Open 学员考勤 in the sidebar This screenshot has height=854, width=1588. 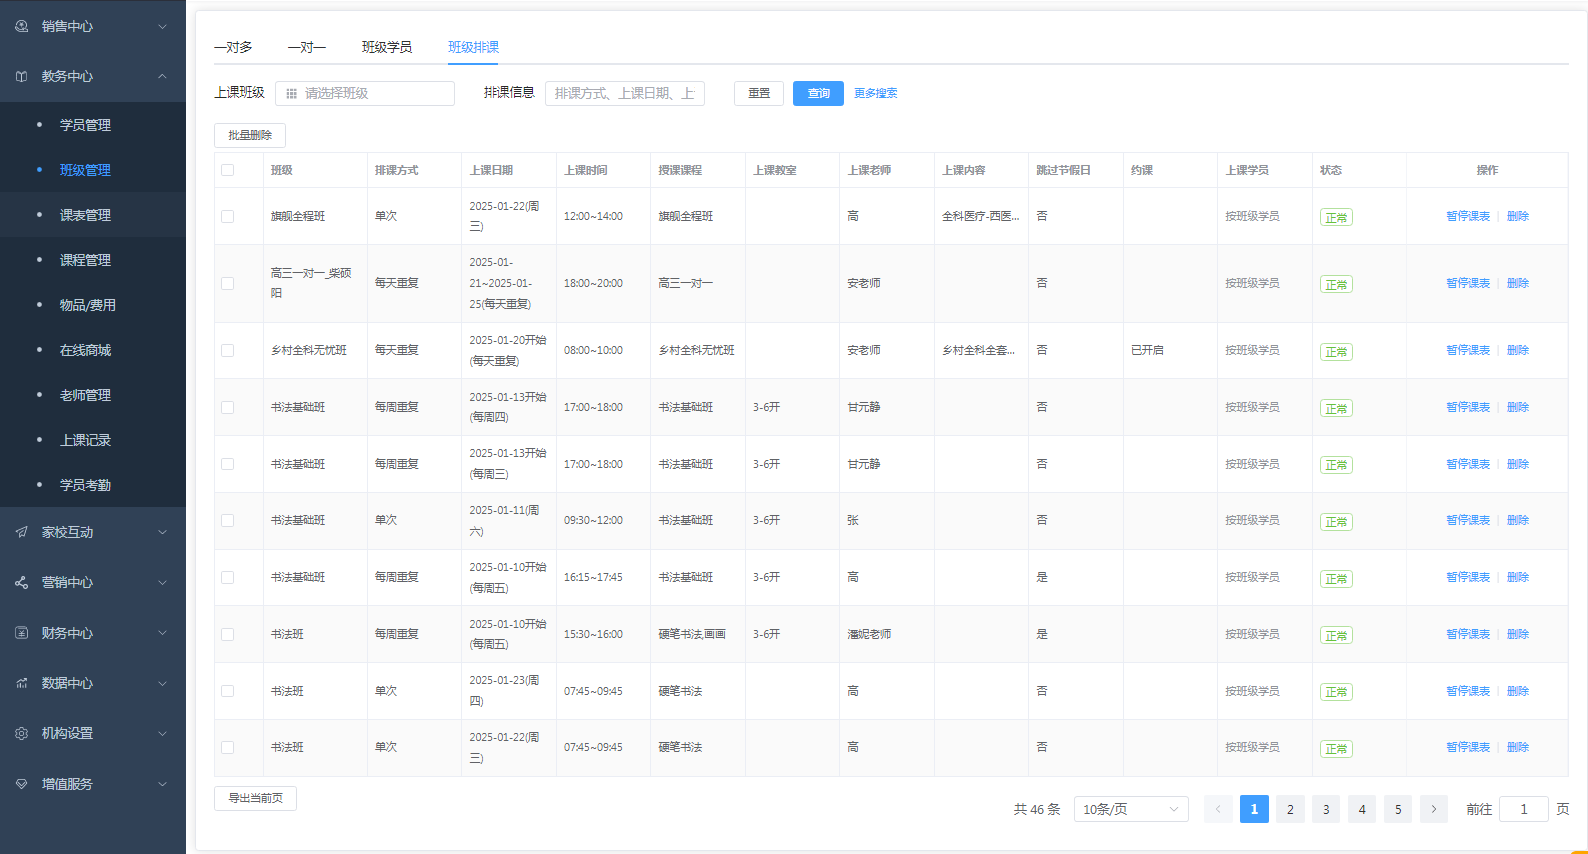pos(85,485)
